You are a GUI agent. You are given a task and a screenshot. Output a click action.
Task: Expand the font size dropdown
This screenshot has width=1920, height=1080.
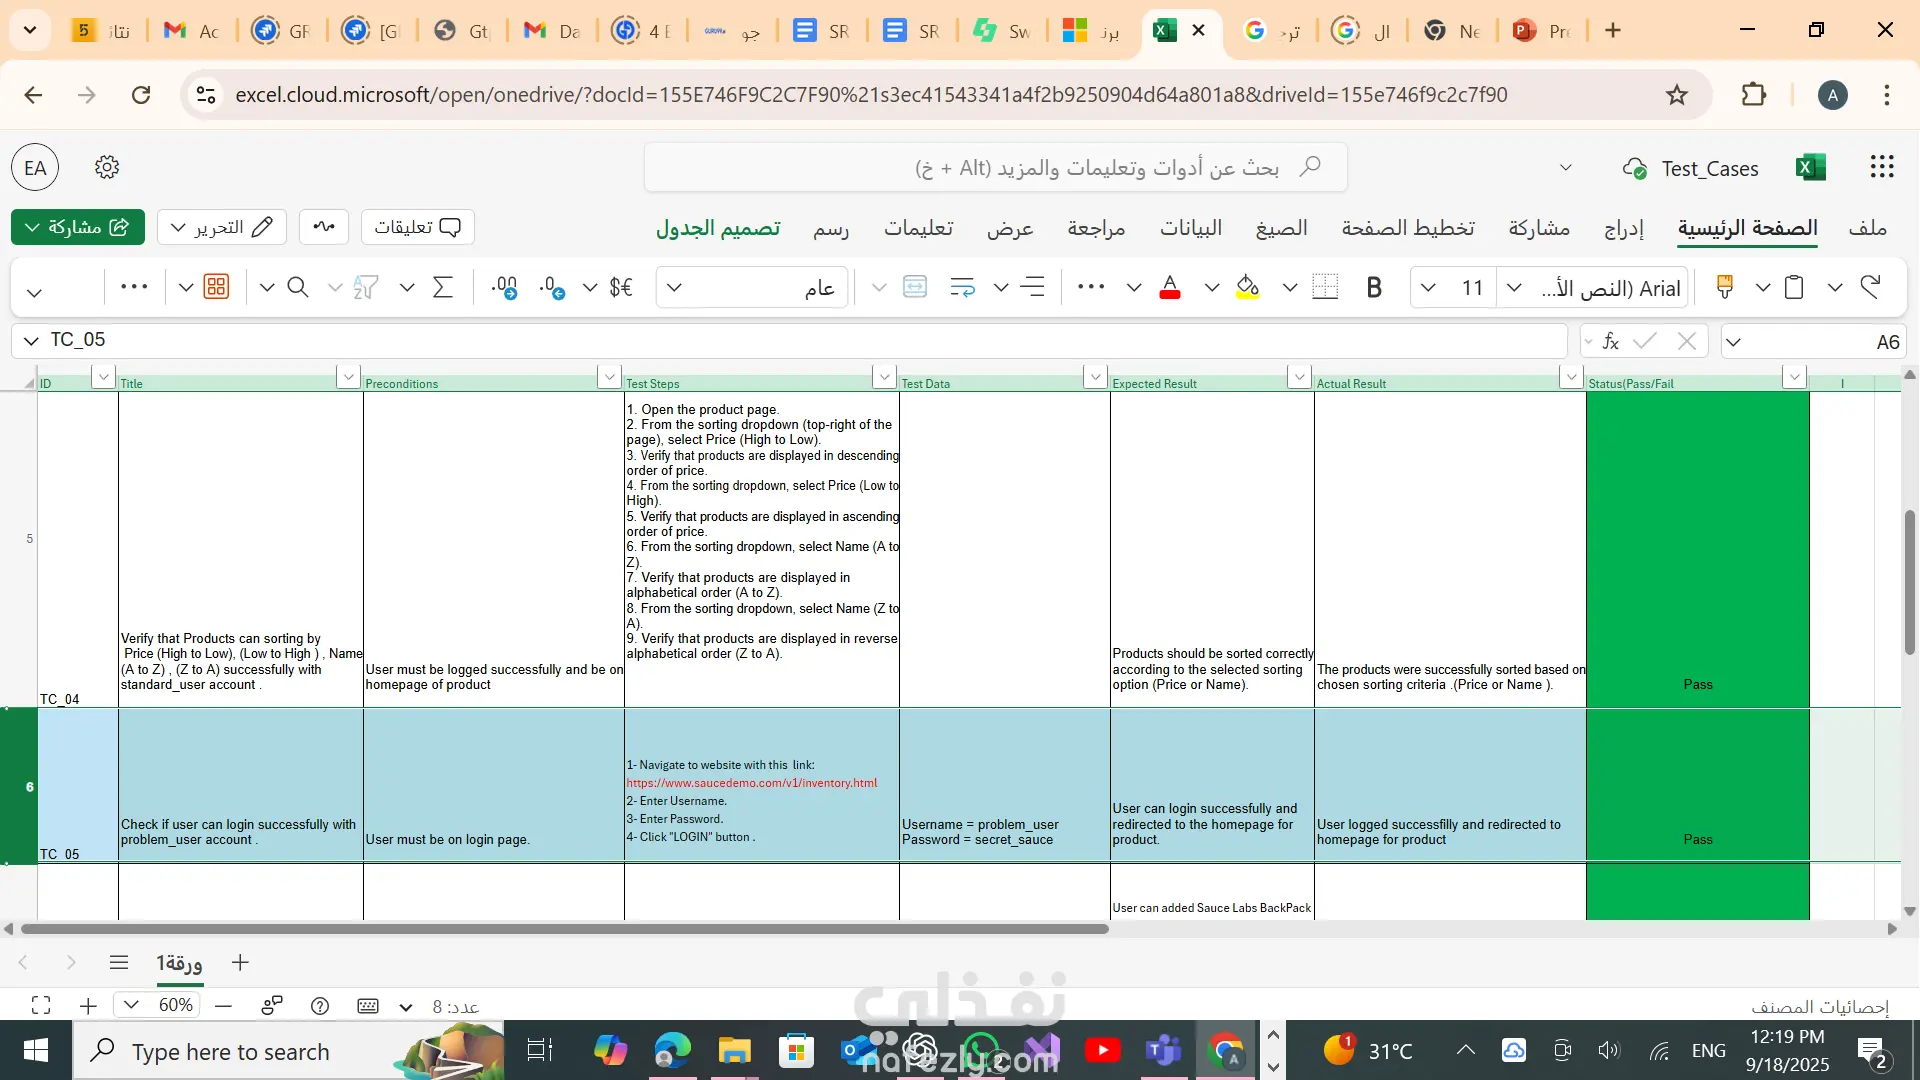click(1428, 288)
